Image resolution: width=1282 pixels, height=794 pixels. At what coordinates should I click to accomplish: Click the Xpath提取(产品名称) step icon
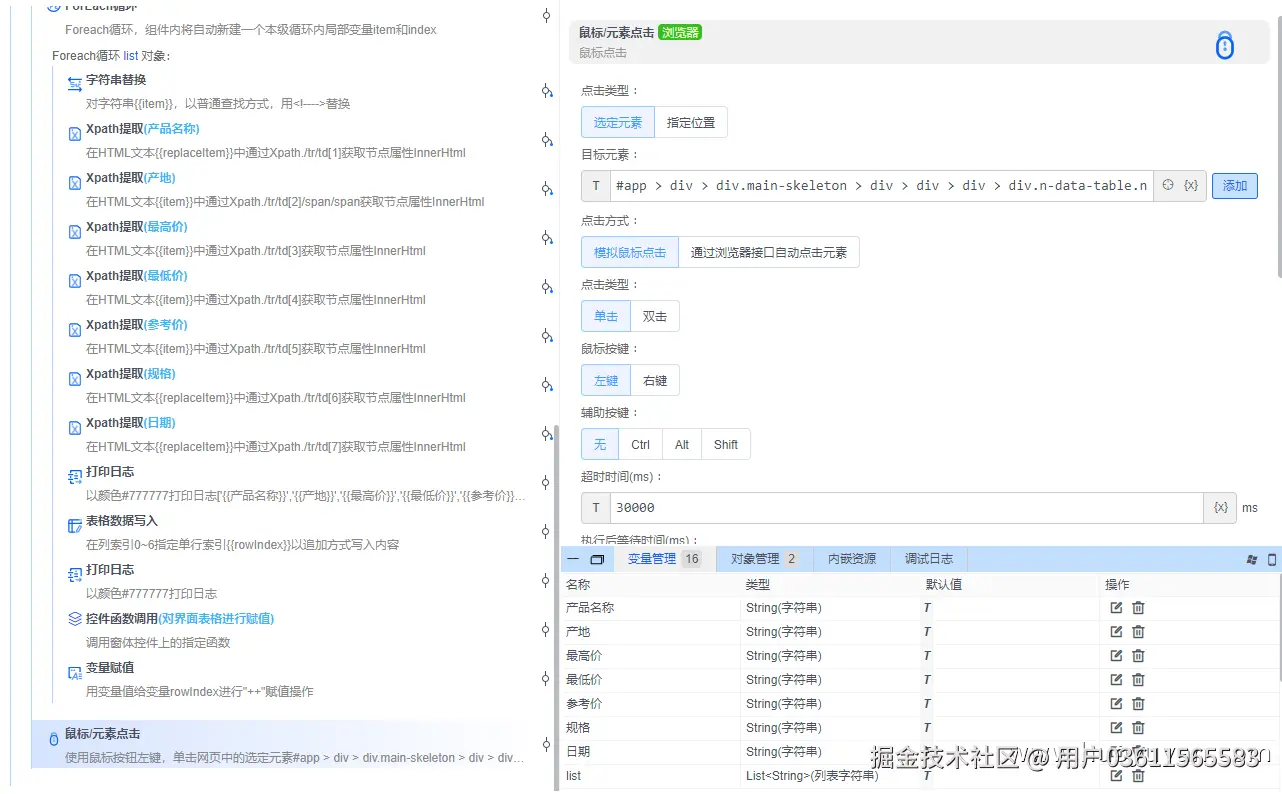tap(74, 133)
